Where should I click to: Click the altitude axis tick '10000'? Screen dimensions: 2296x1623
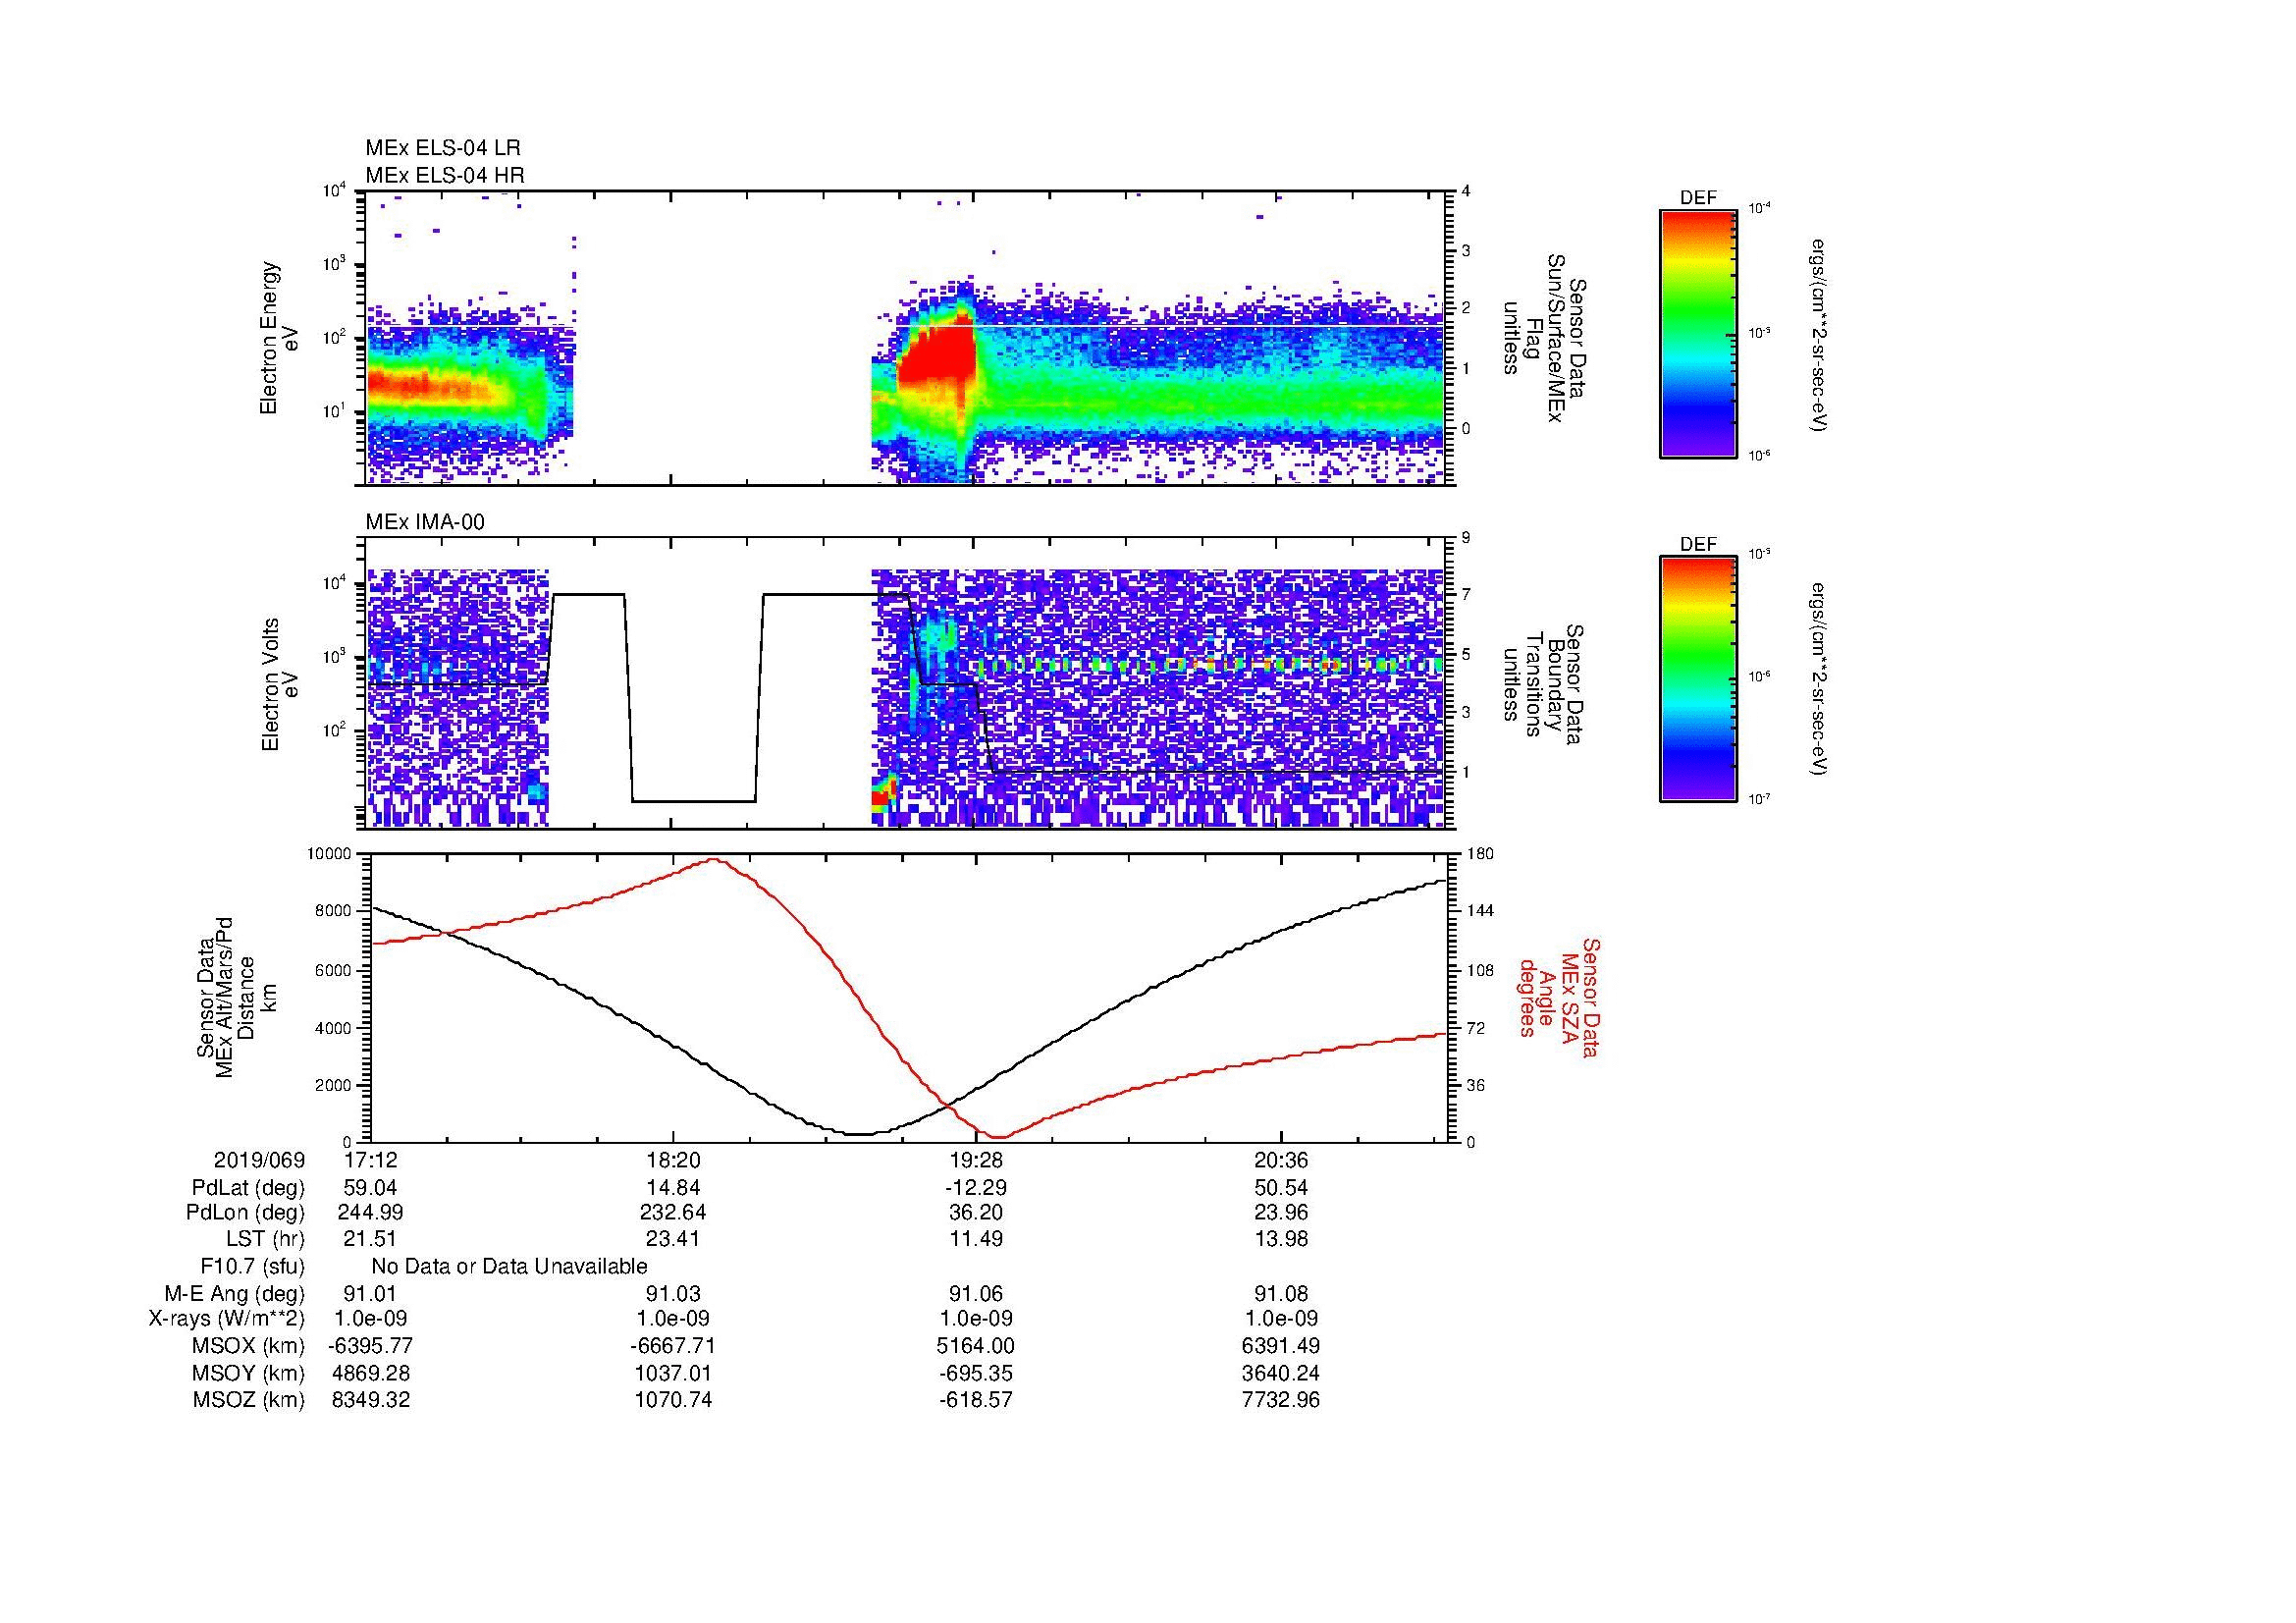(328, 854)
